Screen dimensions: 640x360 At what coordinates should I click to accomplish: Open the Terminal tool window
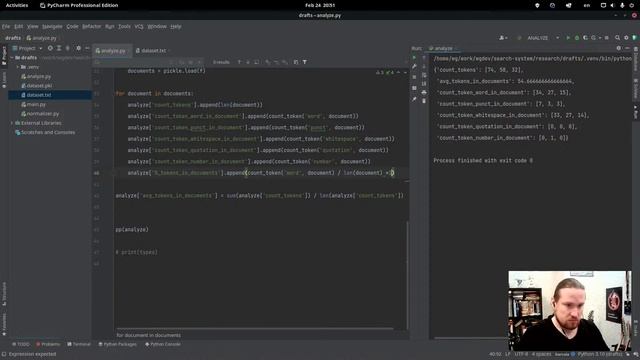(x=79, y=344)
